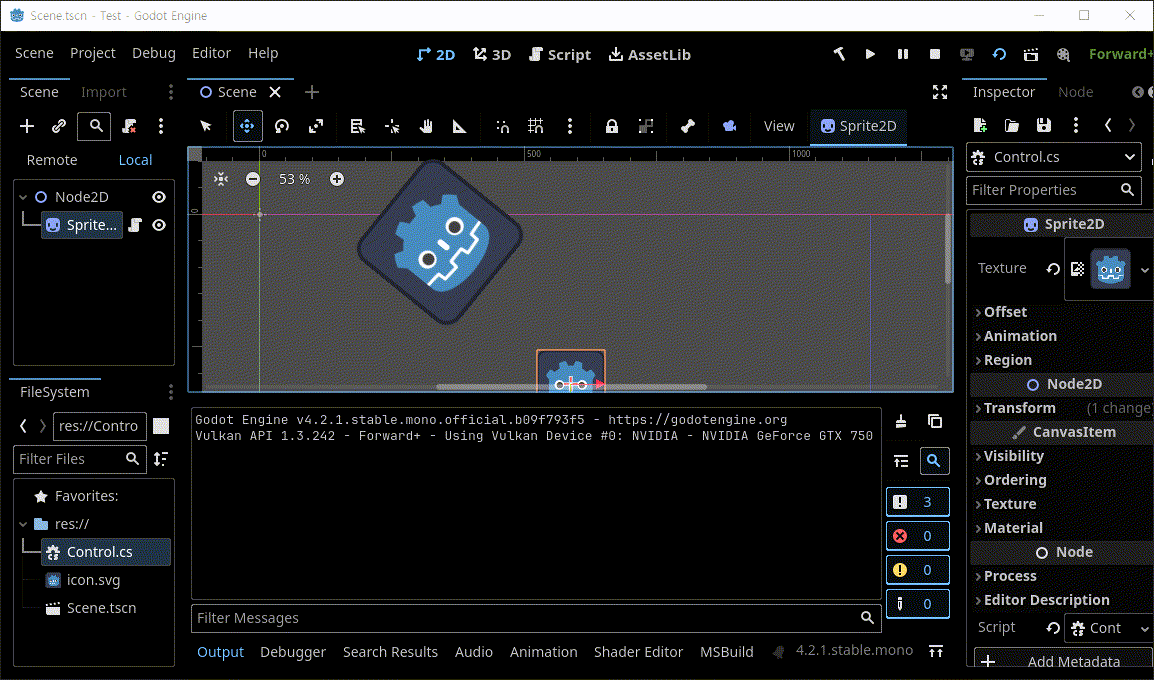Select the Pan Mode hand tool
Image resolution: width=1154 pixels, height=680 pixels.
[x=425, y=126]
